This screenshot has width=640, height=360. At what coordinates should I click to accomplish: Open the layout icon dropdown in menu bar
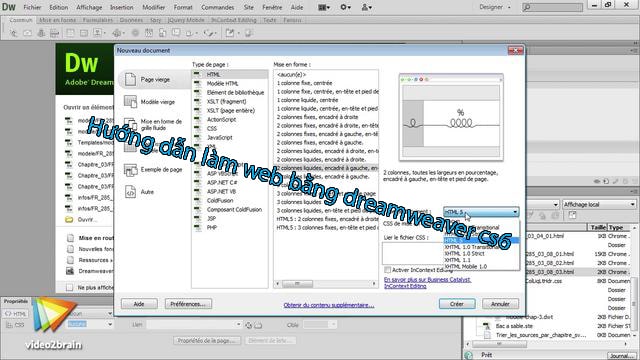pos(324,7)
